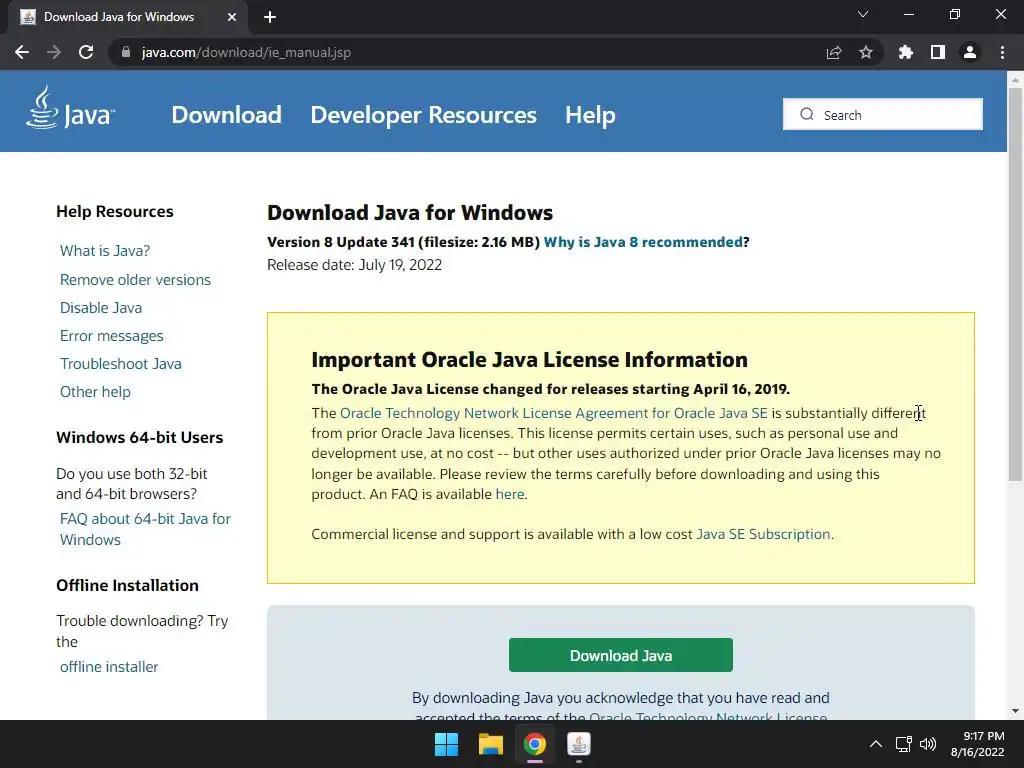The height and width of the screenshot is (768, 1024).
Task: Expand Chrome tab search dropdown arrow
Action: click(x=863, y=14)
